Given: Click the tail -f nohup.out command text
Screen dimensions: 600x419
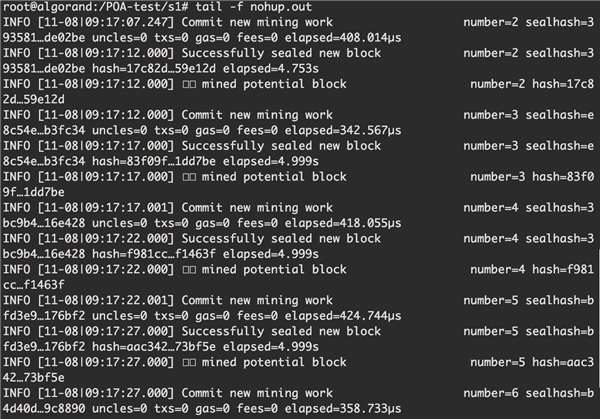Looking at the screenshot, I should [x=254, y=7].
